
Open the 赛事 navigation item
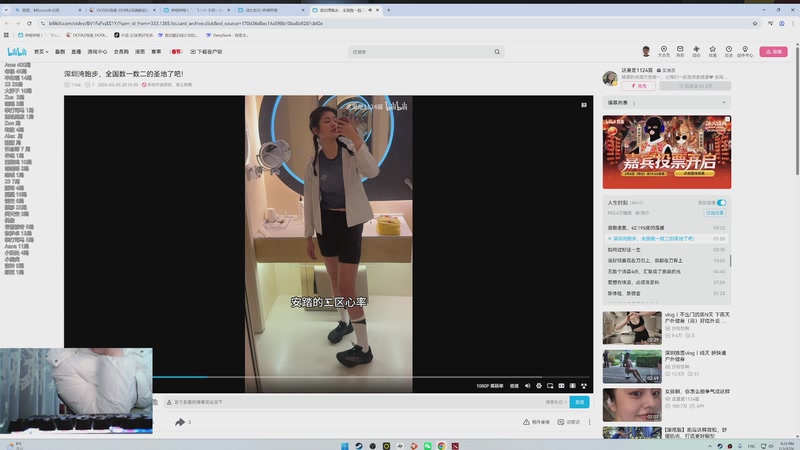pyautogui.click(x=156, y=52)
